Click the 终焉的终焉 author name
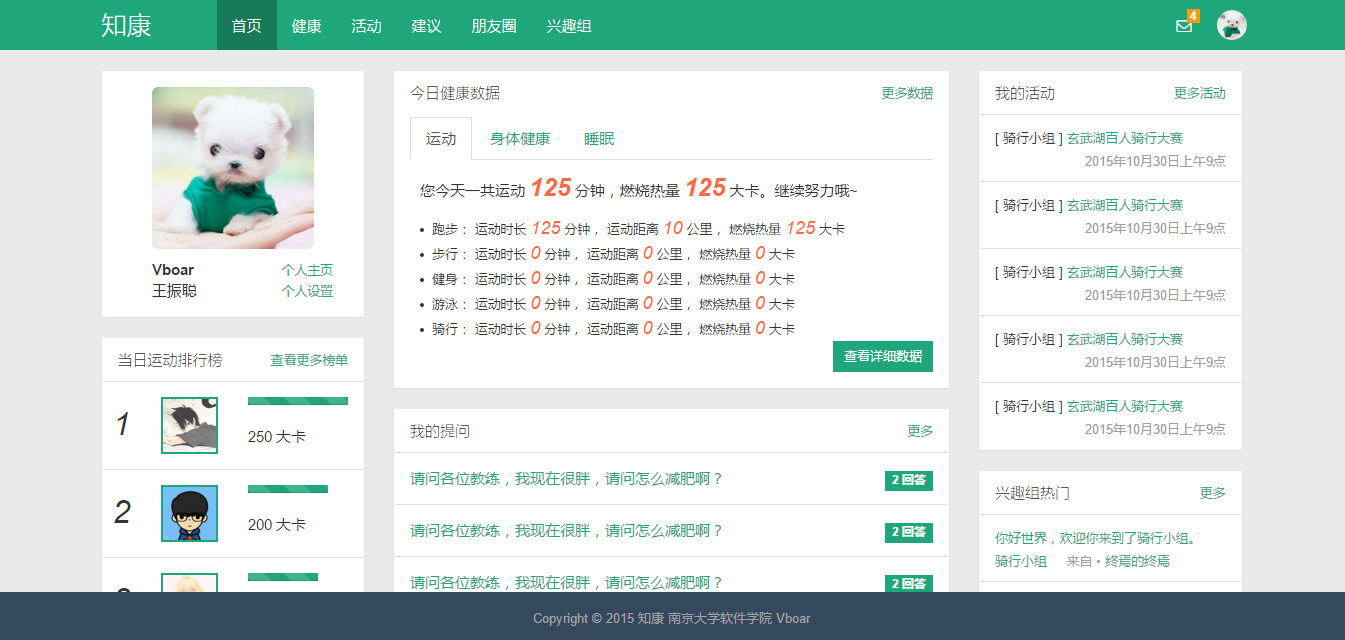Image resolution: width=1345 pixels, height=640 pixels. [x=1138, y=561]
